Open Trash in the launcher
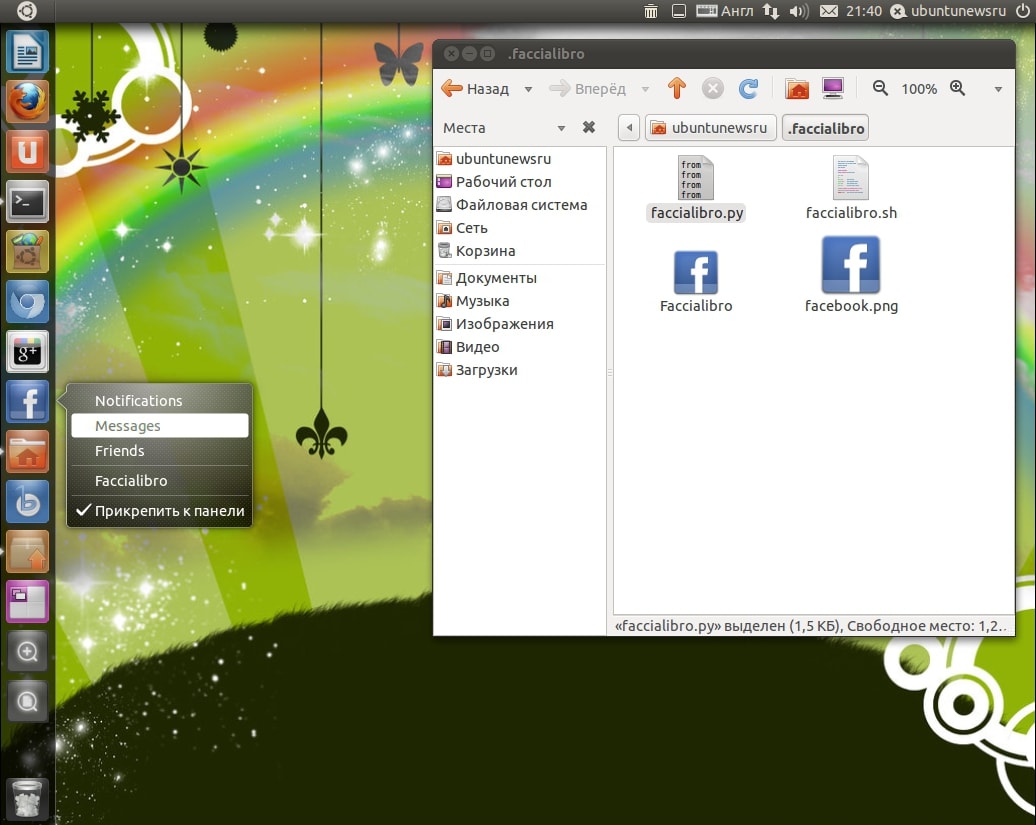 point(27,799)
